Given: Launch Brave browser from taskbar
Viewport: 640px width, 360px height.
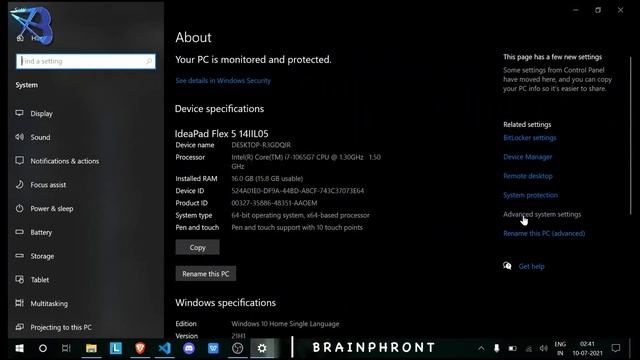Looking at the screenshot, I should pyautogui.click(x=140, y=348).
